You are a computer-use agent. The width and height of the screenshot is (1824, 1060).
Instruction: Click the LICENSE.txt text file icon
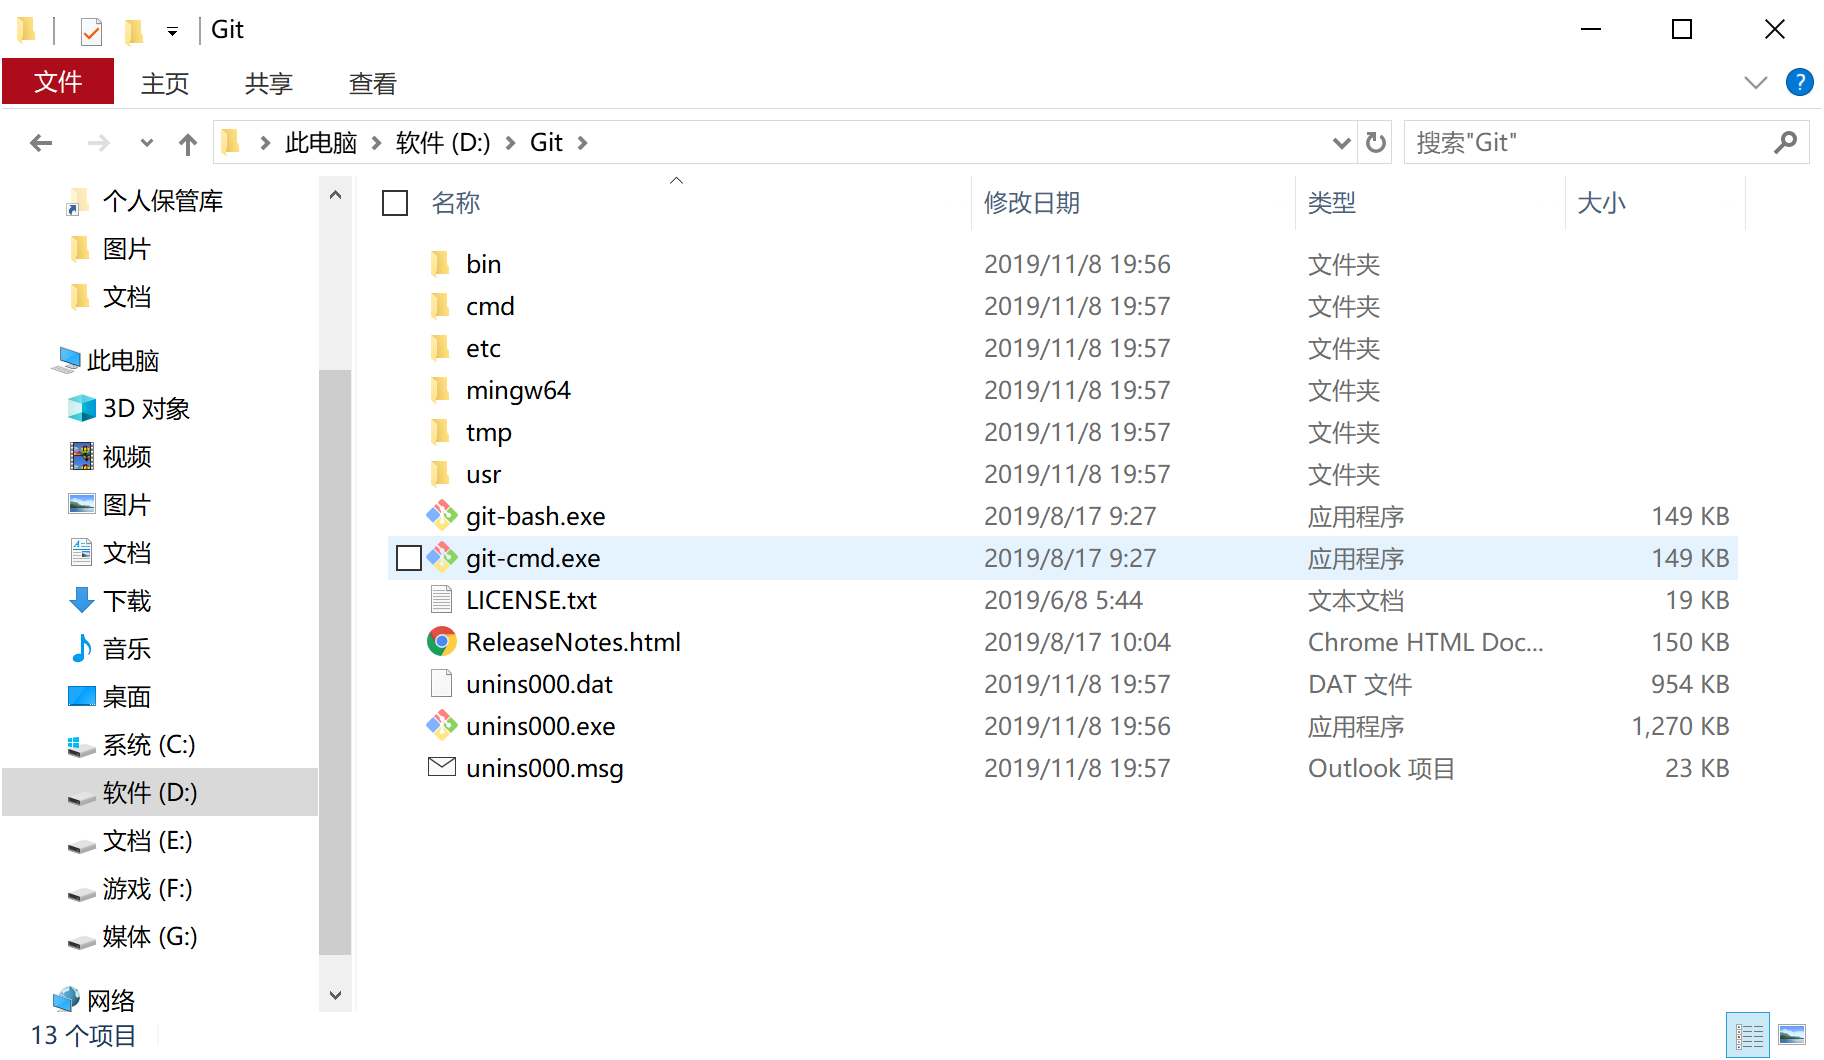point(441,600)
